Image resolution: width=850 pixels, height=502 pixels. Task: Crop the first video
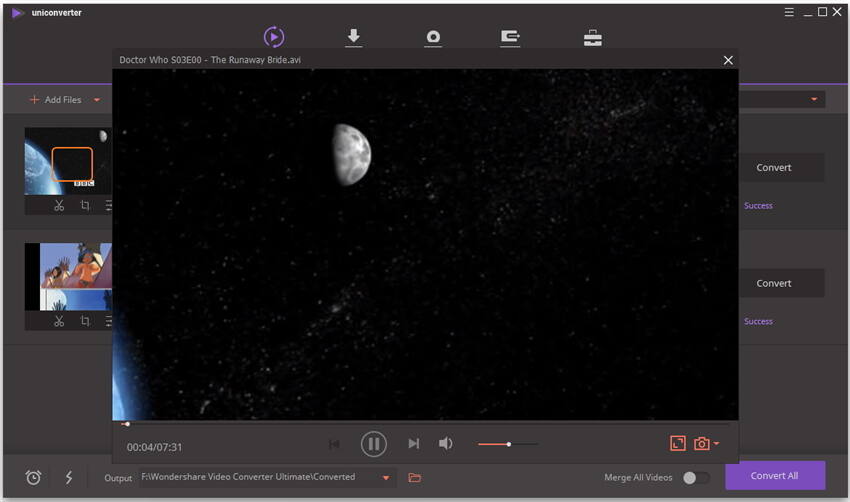tap(85, 205)
